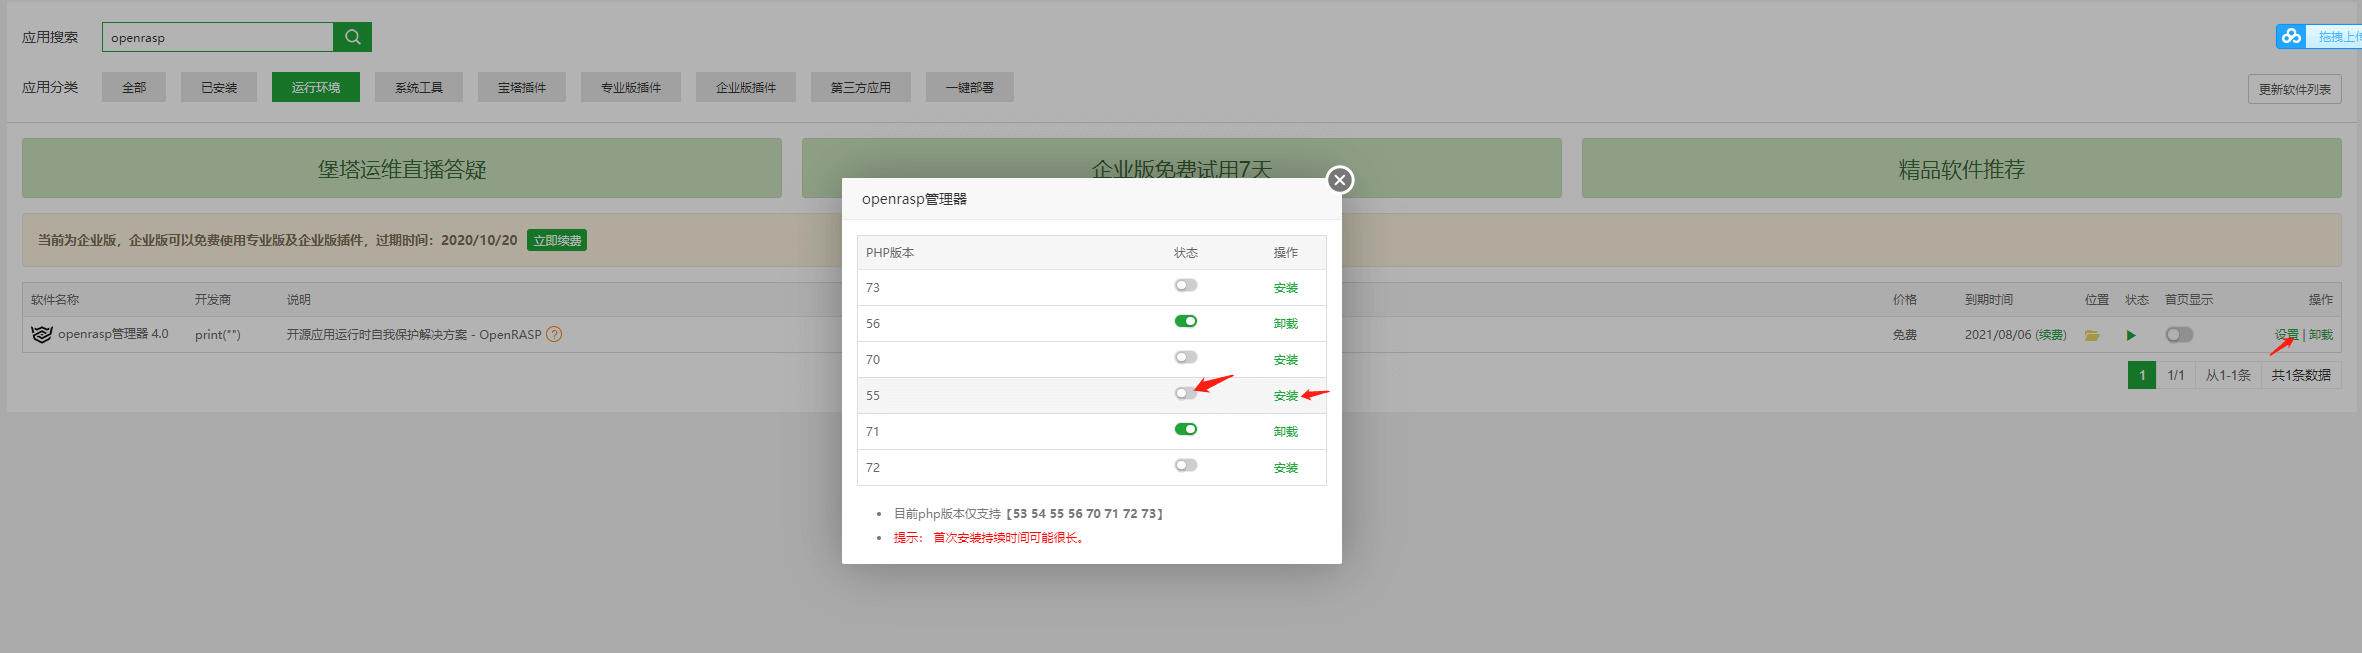The height and width of the screenshot is (653, 2362).
Task: Install openrasp for PHP 72
Action: 1286,468
